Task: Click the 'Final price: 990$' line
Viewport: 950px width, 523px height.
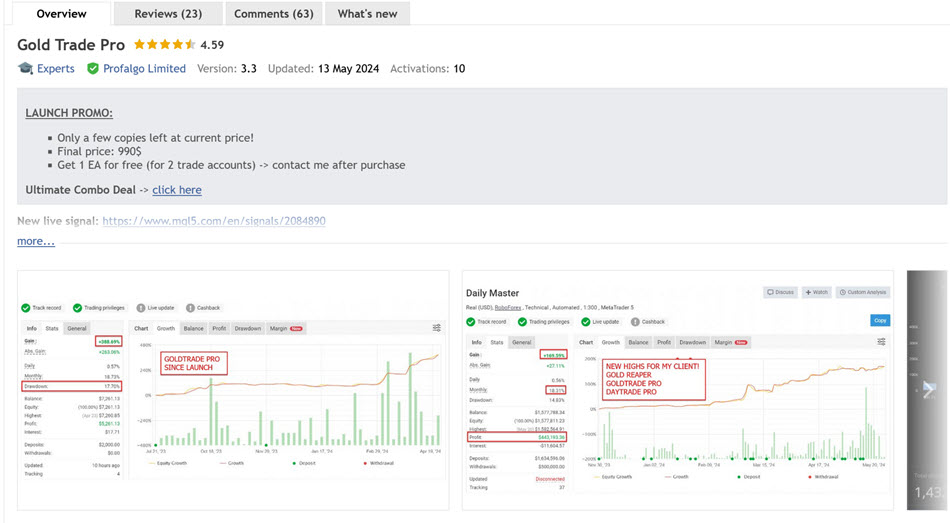Action: point(99,152)
